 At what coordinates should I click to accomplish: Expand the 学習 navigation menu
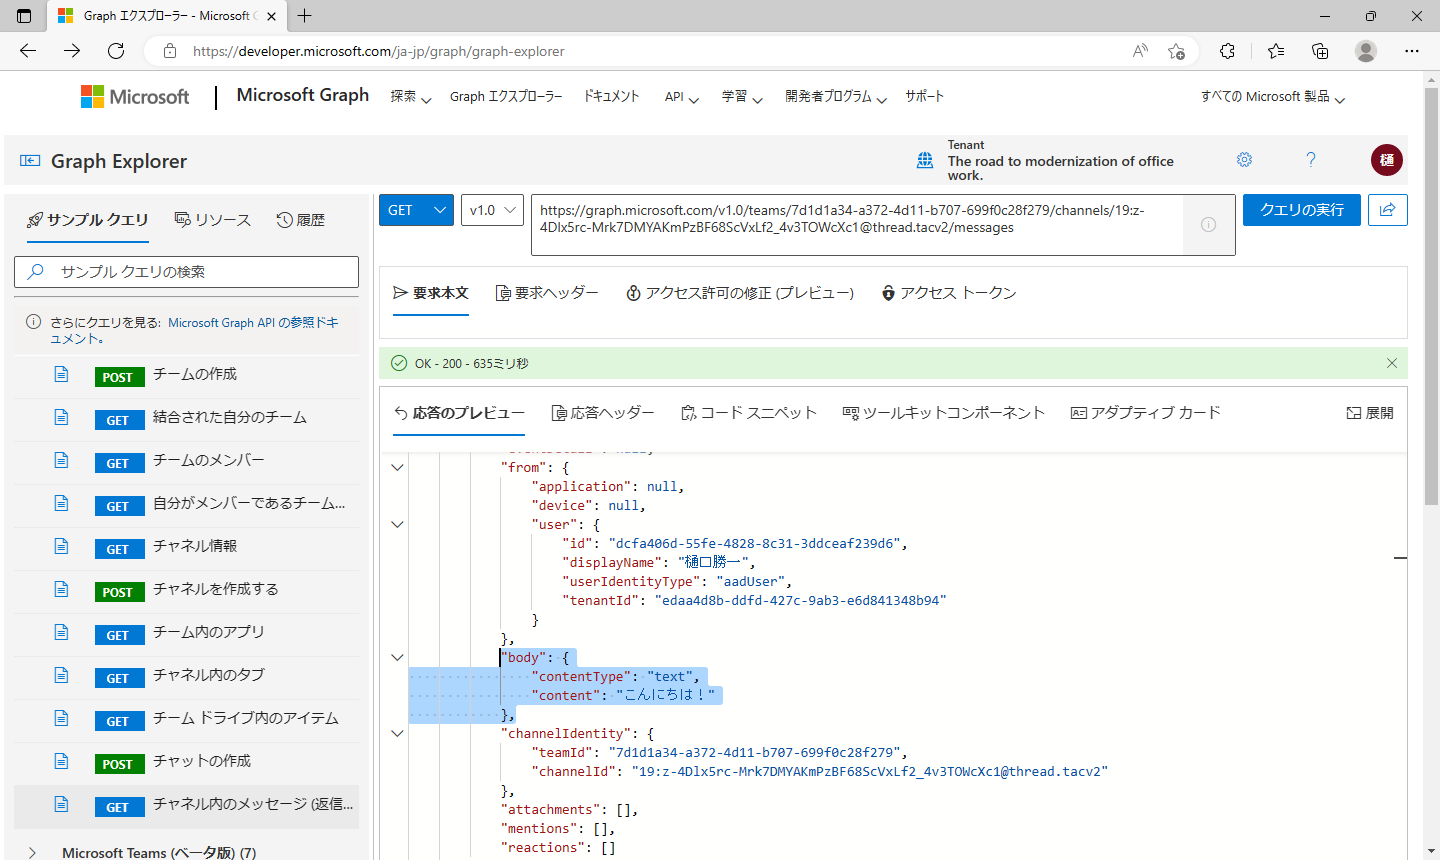(x=742, y=97)
